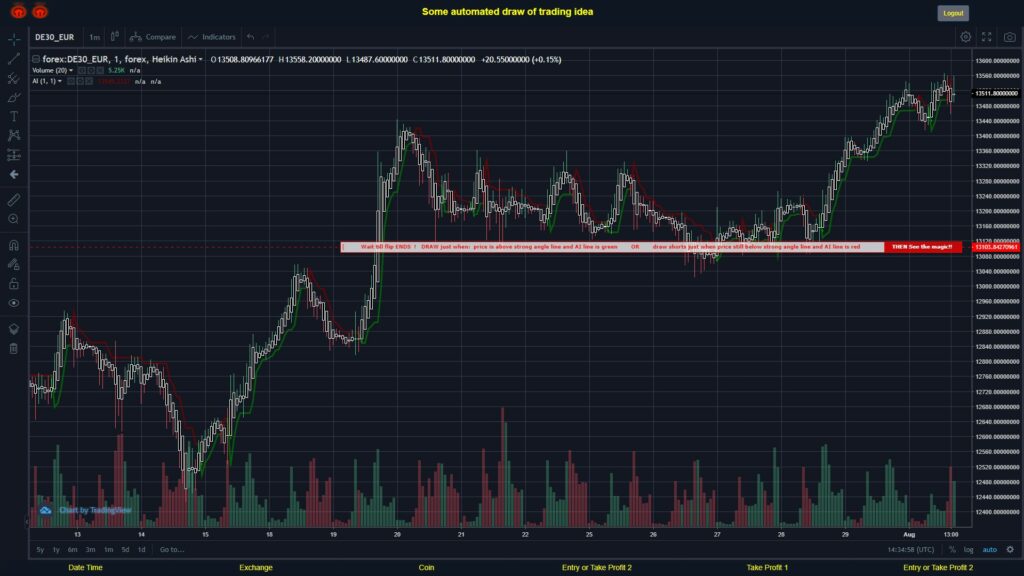Click the Coin column header
1024x576 pixels.
pos(426,568)
